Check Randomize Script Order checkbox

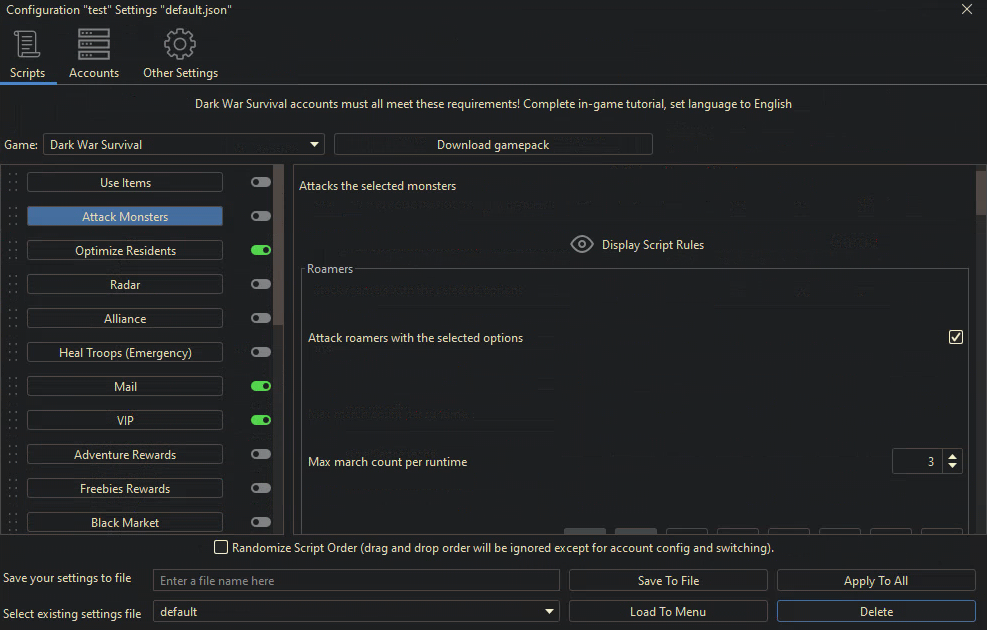tap(221, 548)
